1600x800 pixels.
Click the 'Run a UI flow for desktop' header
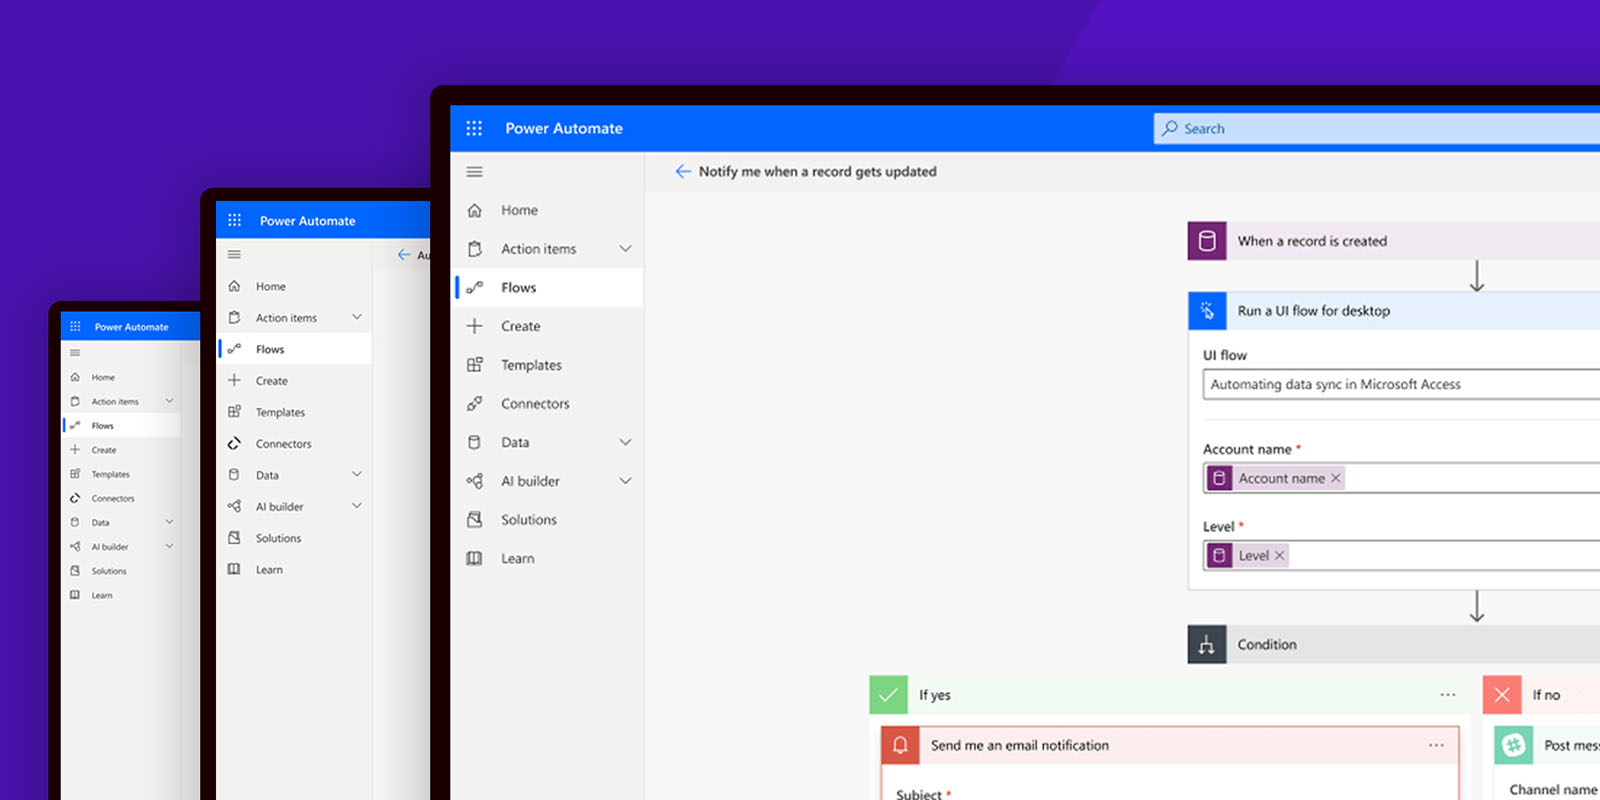coord(1394,311)
